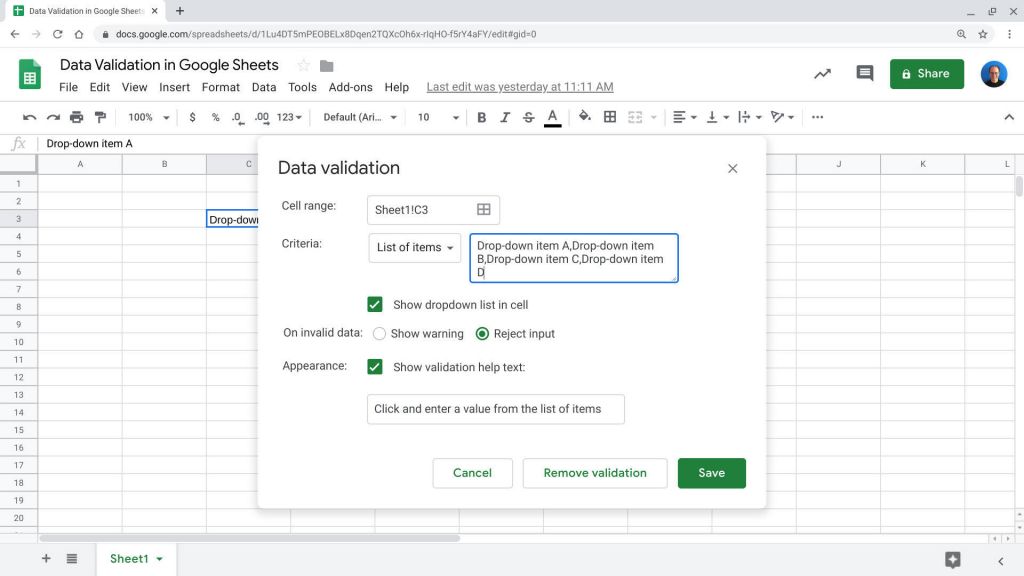Switch to the Sheet1 tab
Viewport: 1024px width, 576px height.
(x=131, y=559)
